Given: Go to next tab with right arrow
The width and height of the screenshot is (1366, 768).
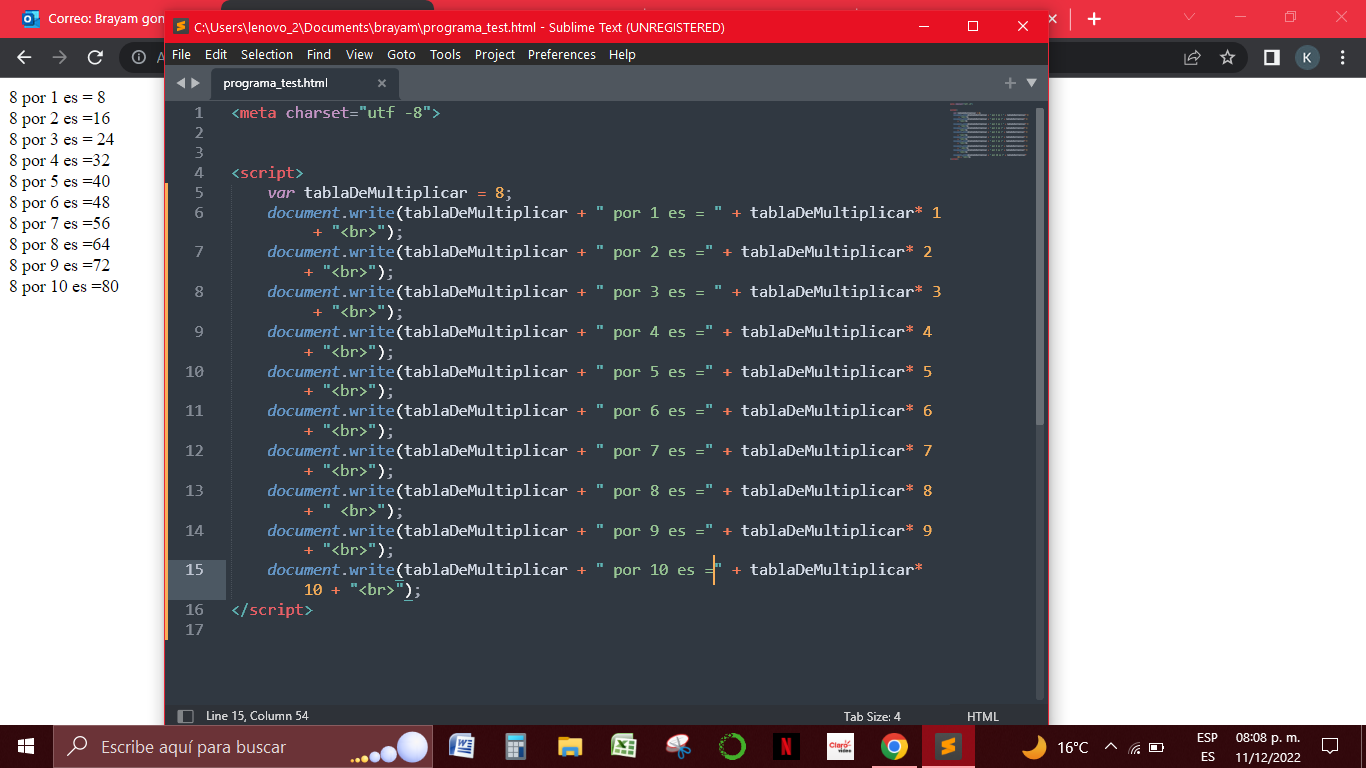Looking at the screenshot, I should pyautogui.click(x=196, y=83).
